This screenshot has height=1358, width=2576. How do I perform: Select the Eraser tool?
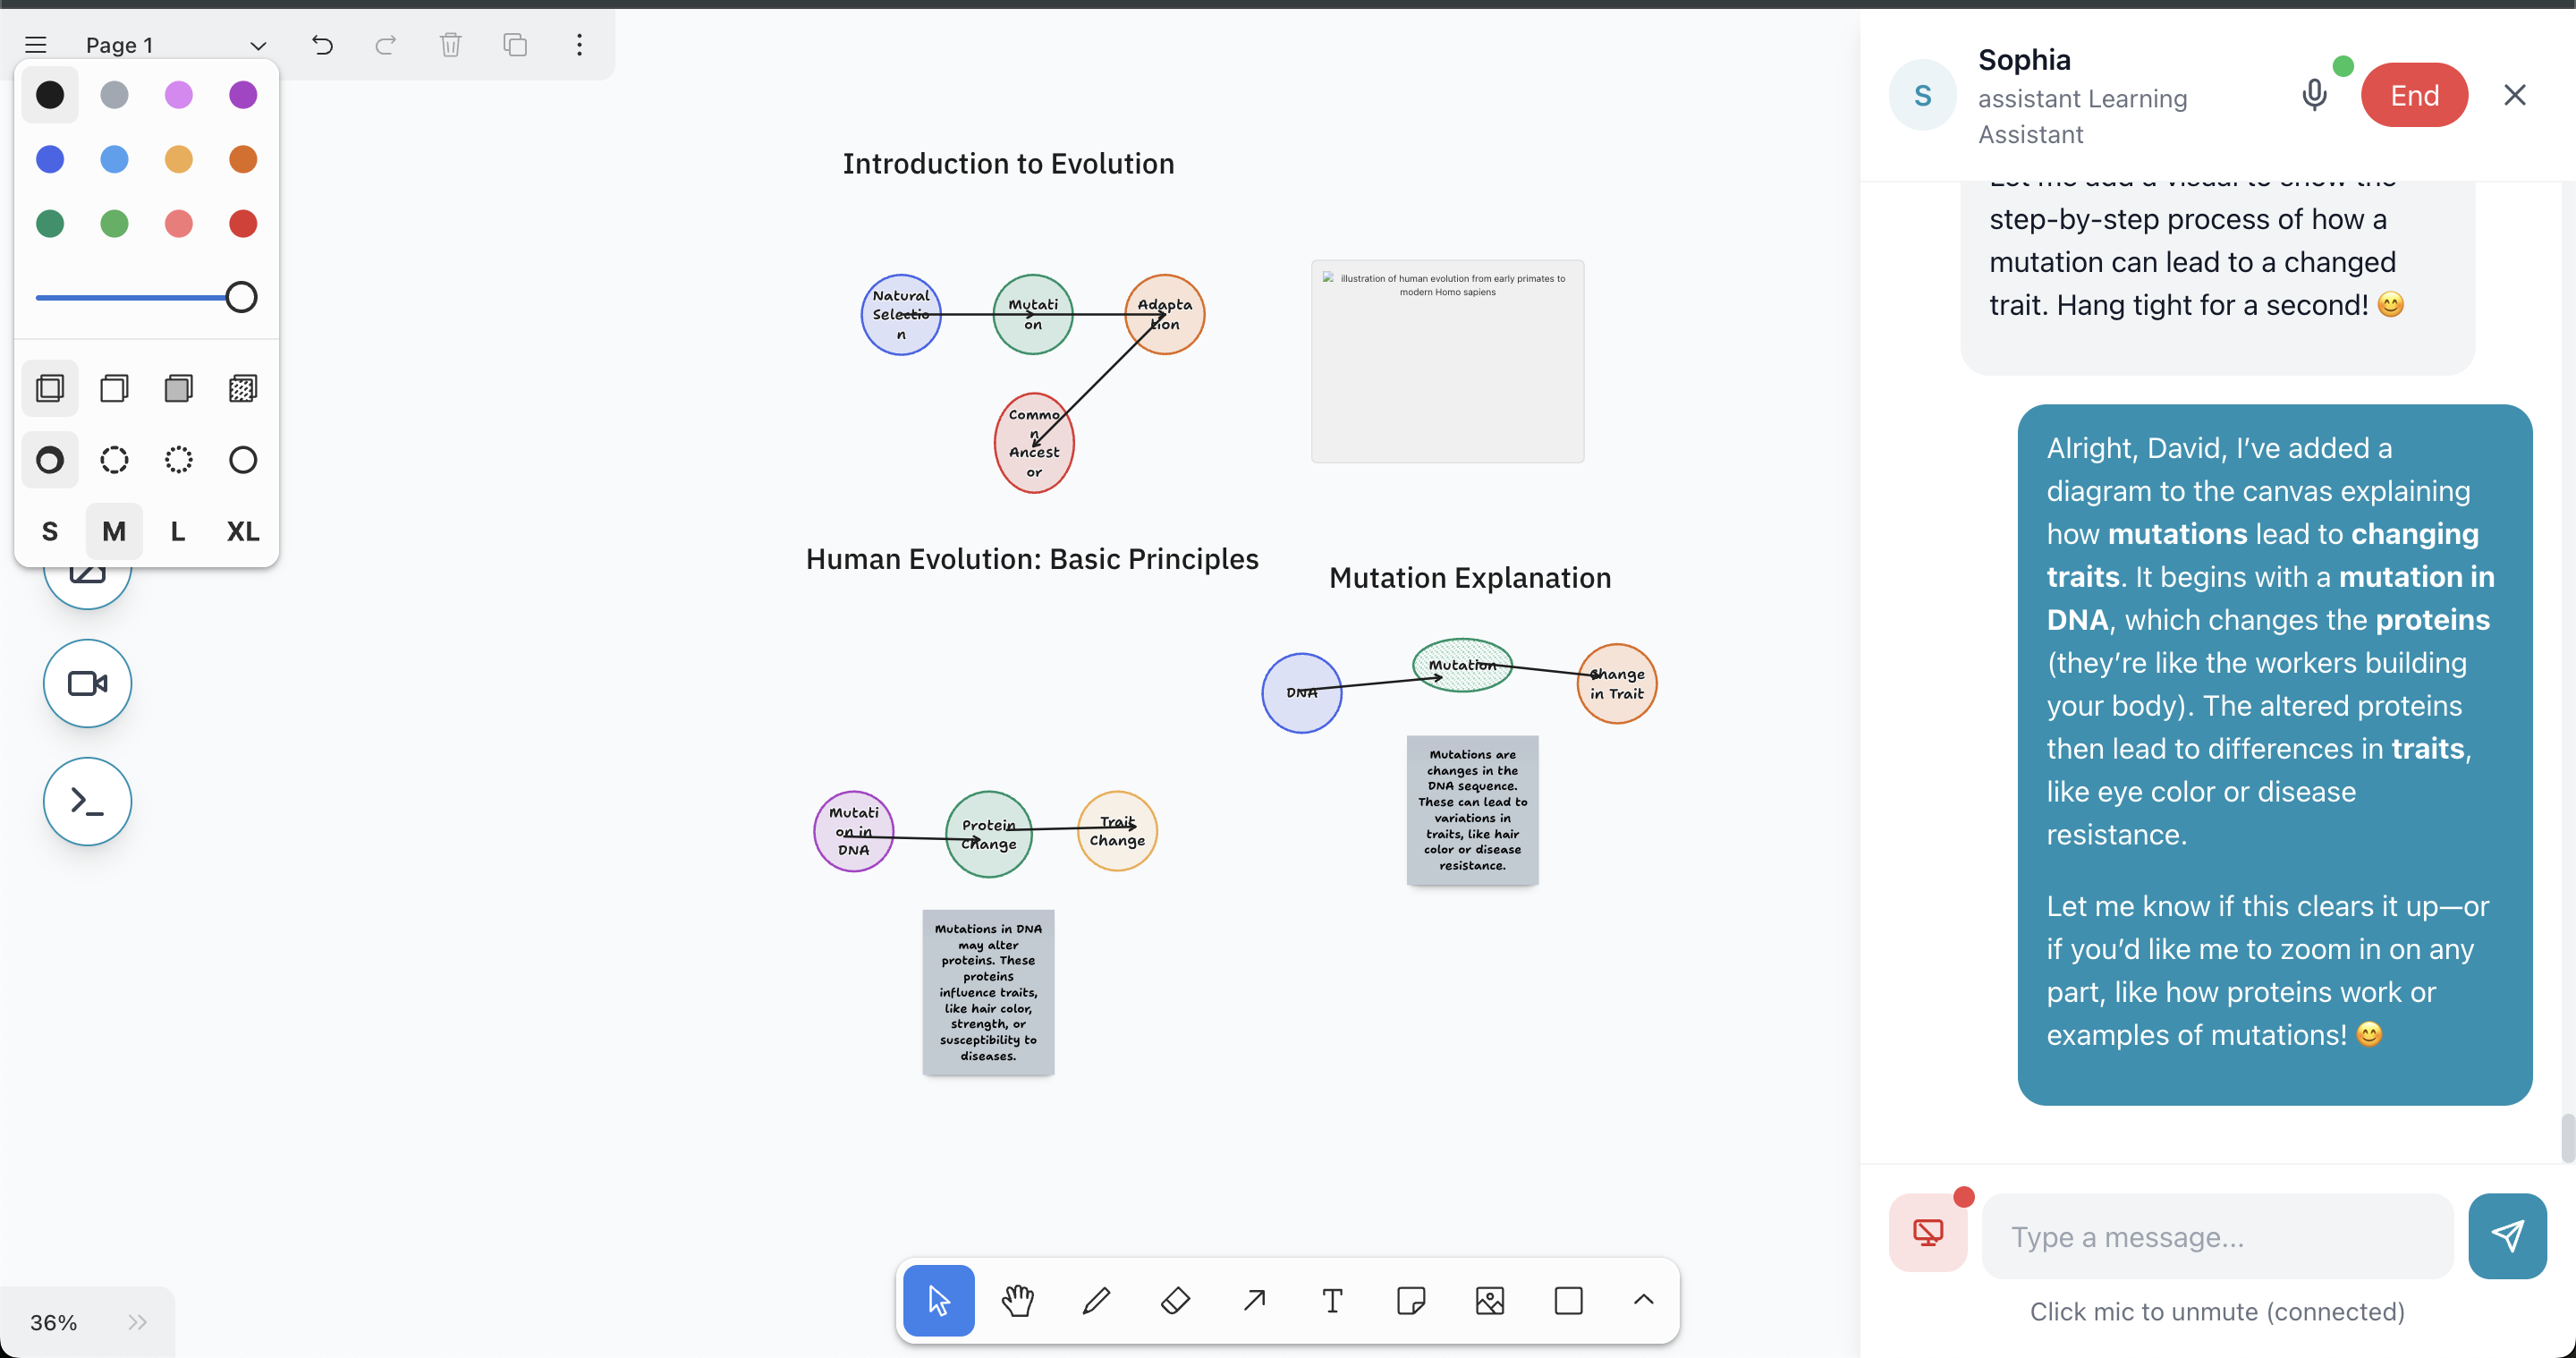coord(1175,1301)
